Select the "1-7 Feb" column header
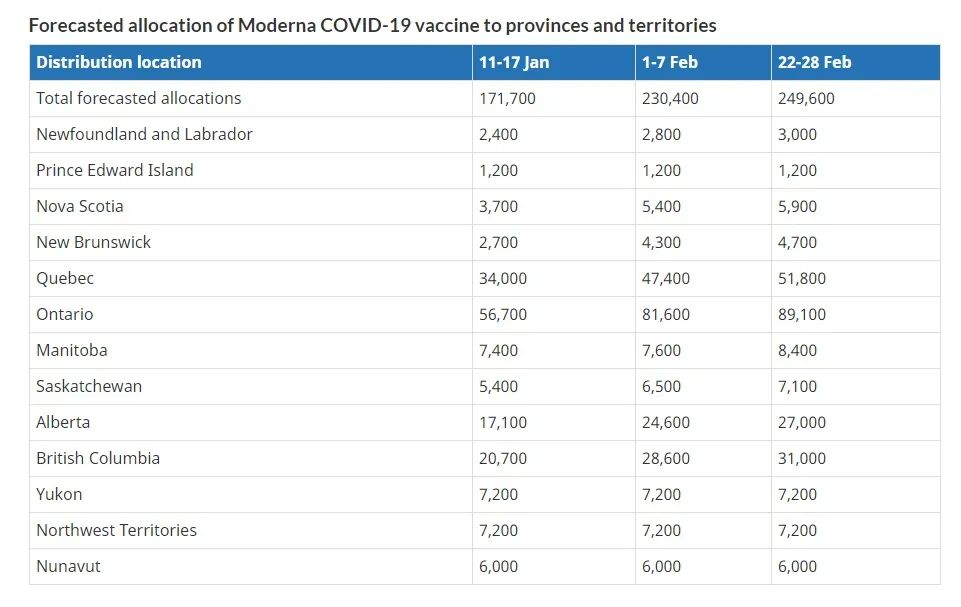The width and height of the screenshot is (961, 607). coord(670,62)
